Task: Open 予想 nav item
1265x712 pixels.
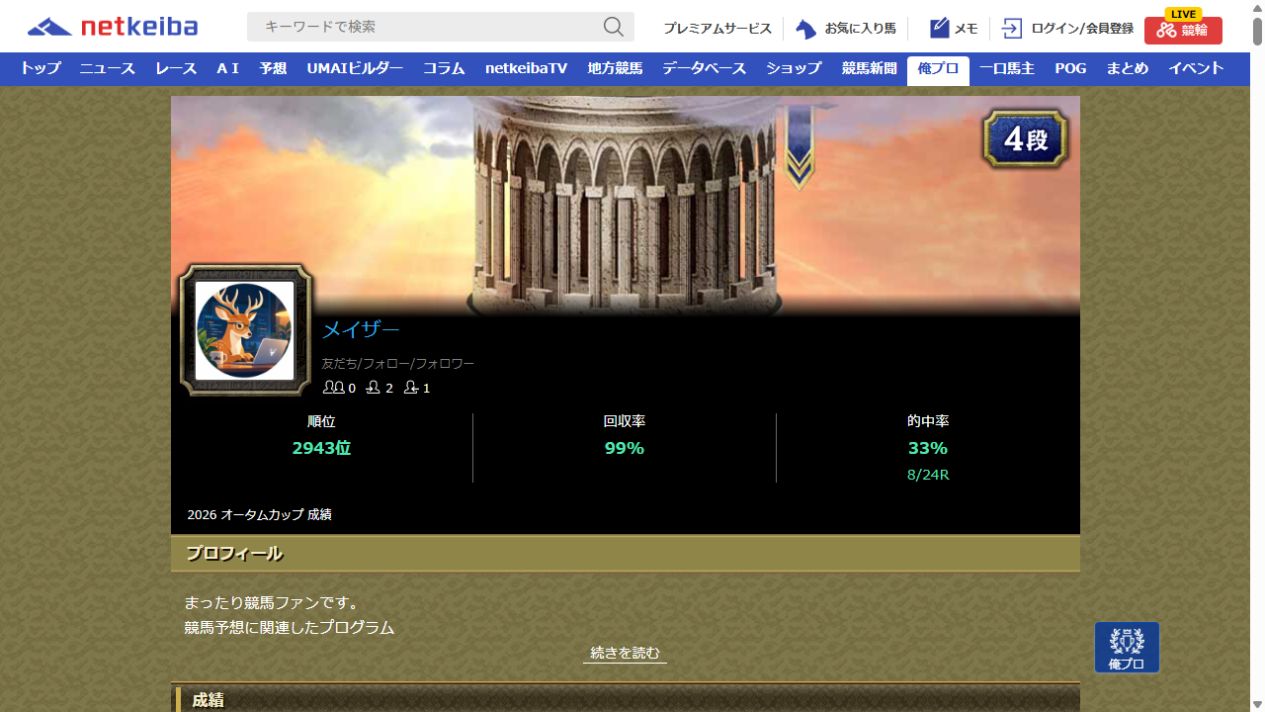Action: point(273,69)
